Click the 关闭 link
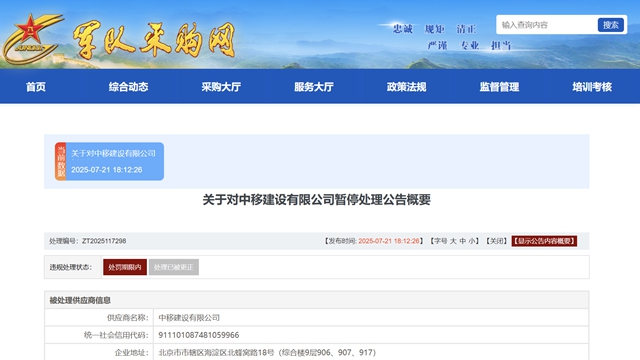This screenshot has width=640, height=360. click(496, 241)
